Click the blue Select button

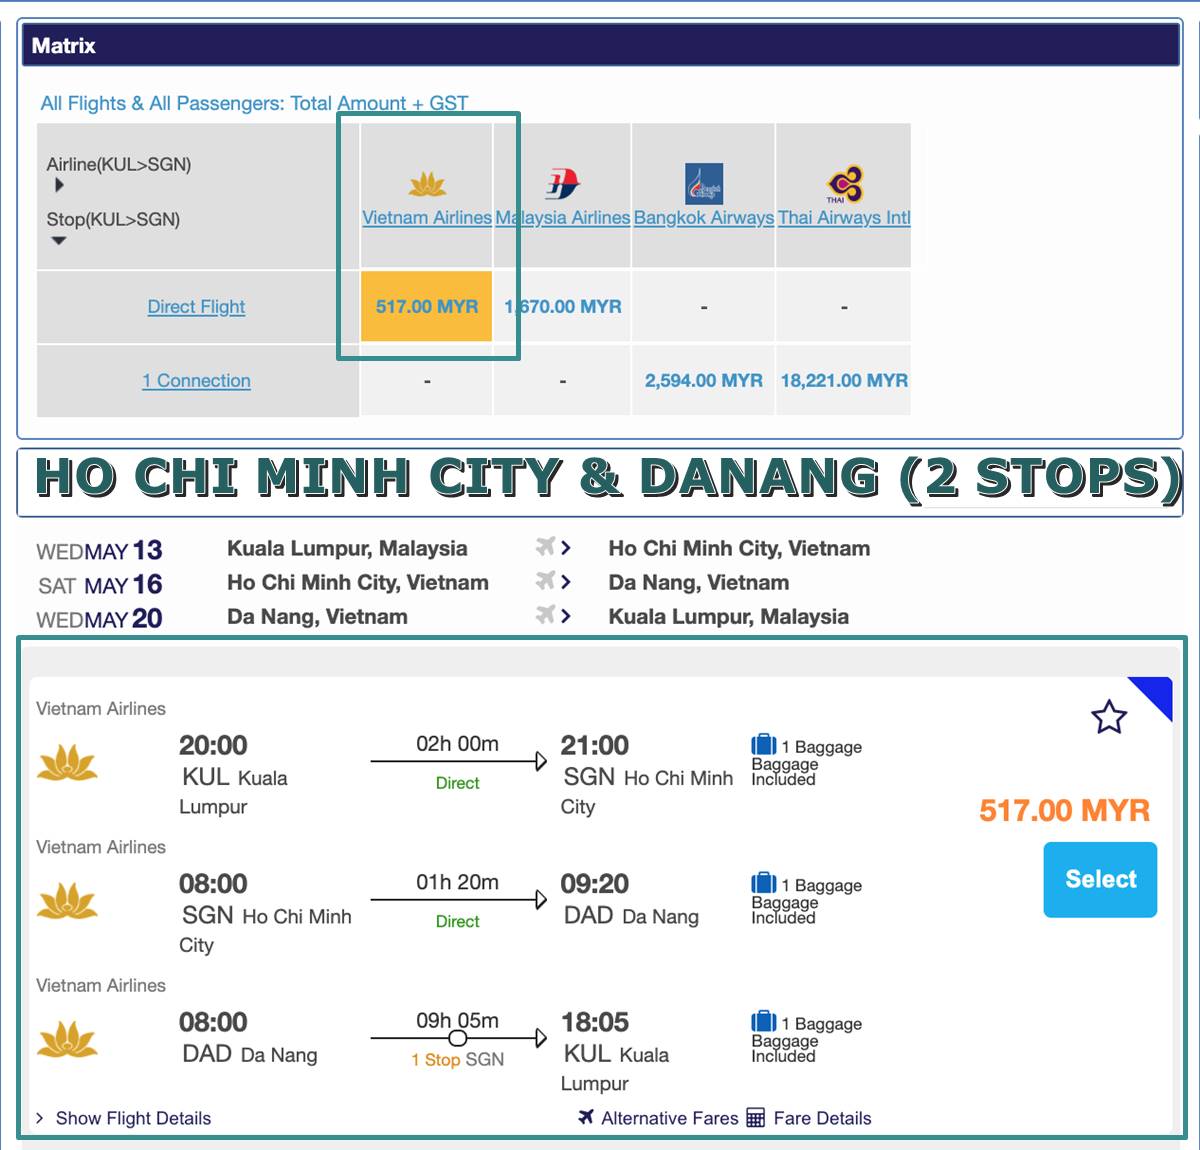1100,879
